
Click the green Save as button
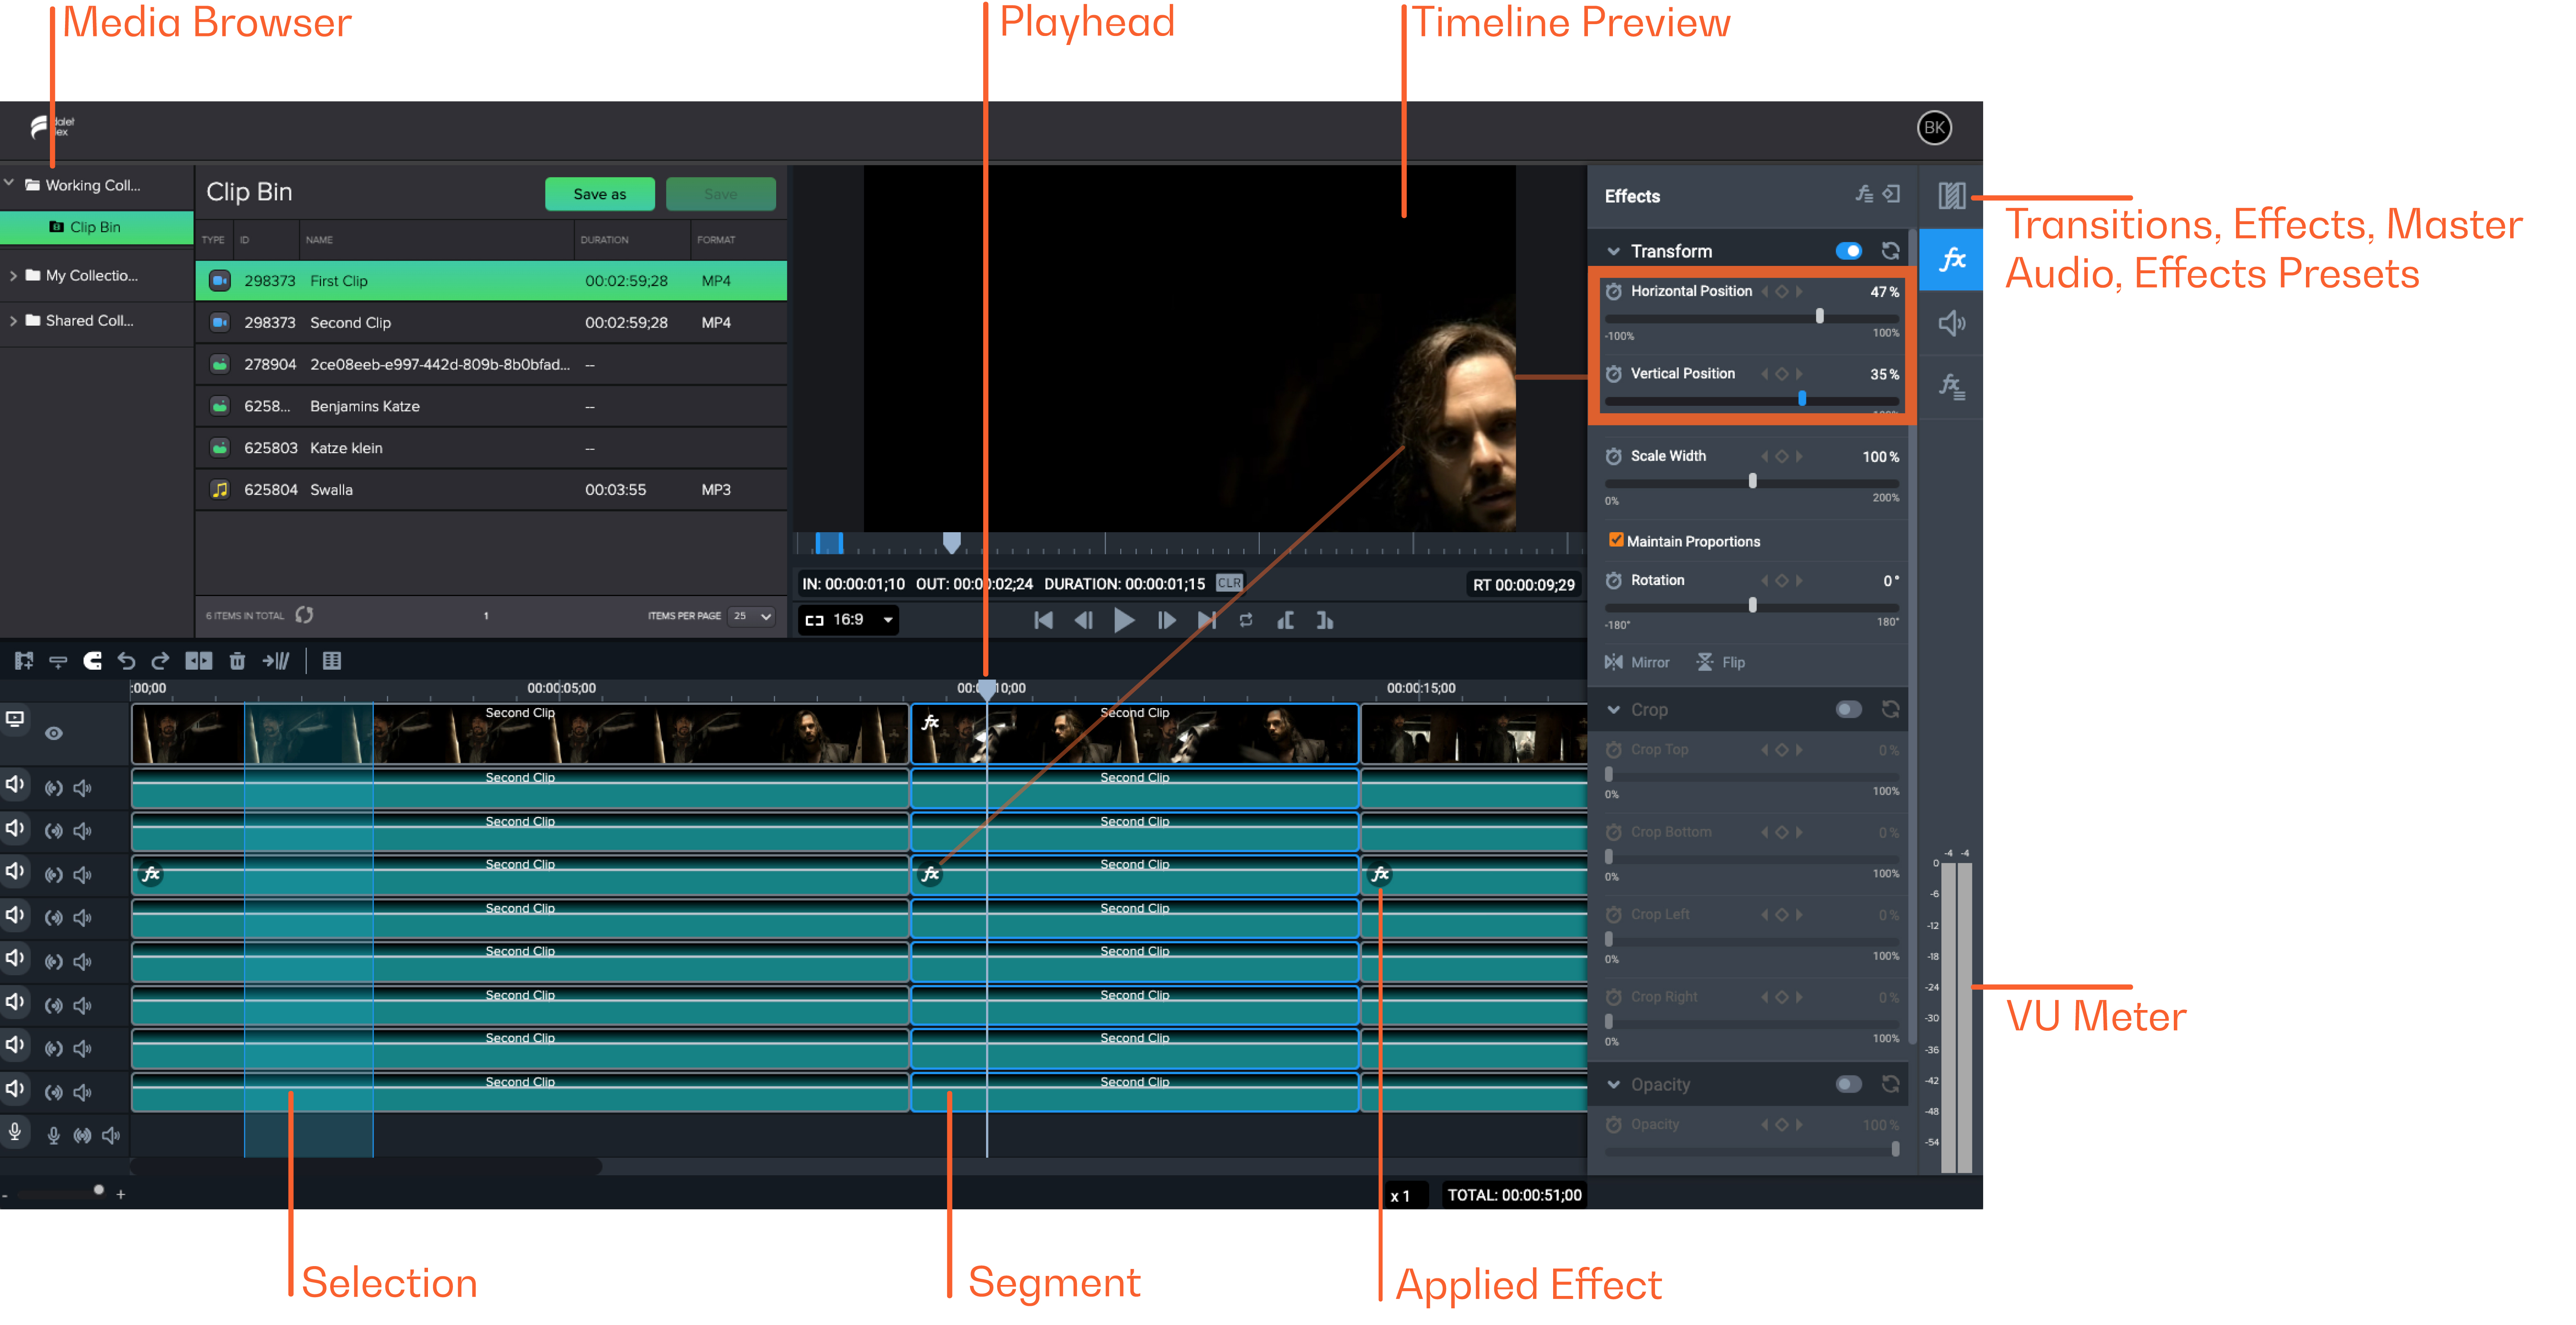click(599, 194)
